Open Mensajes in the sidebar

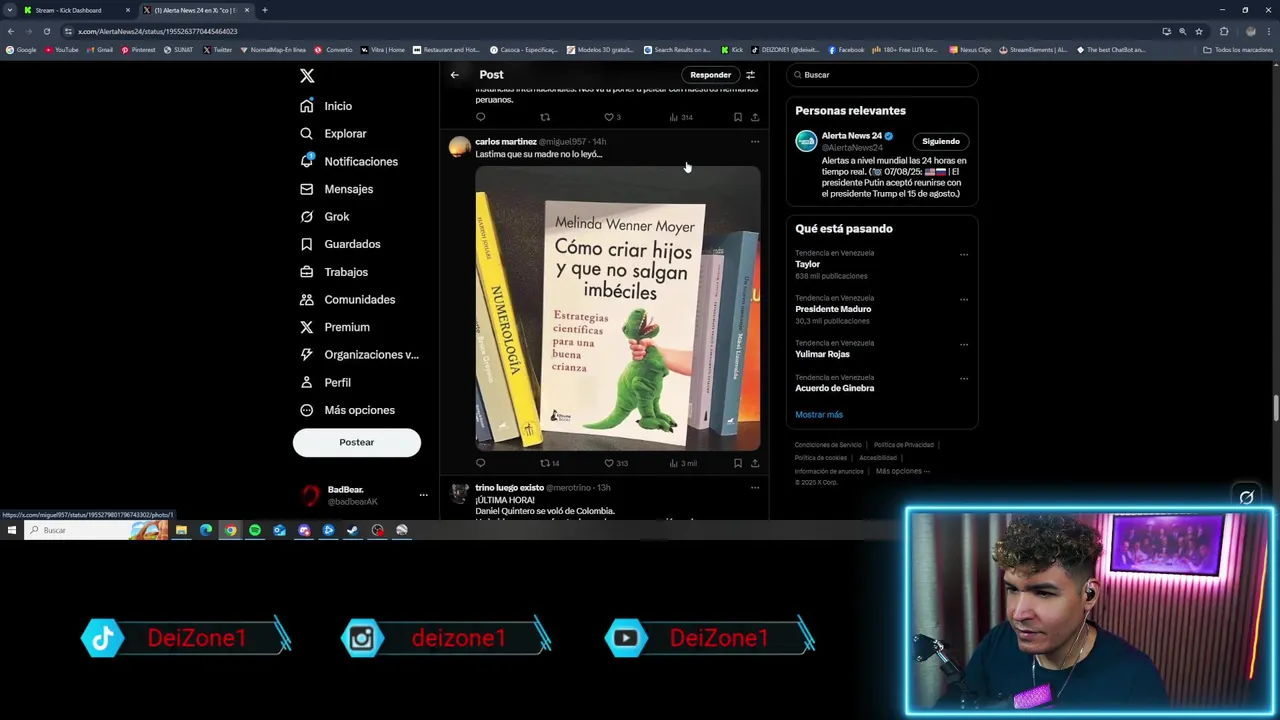(336, 189)
